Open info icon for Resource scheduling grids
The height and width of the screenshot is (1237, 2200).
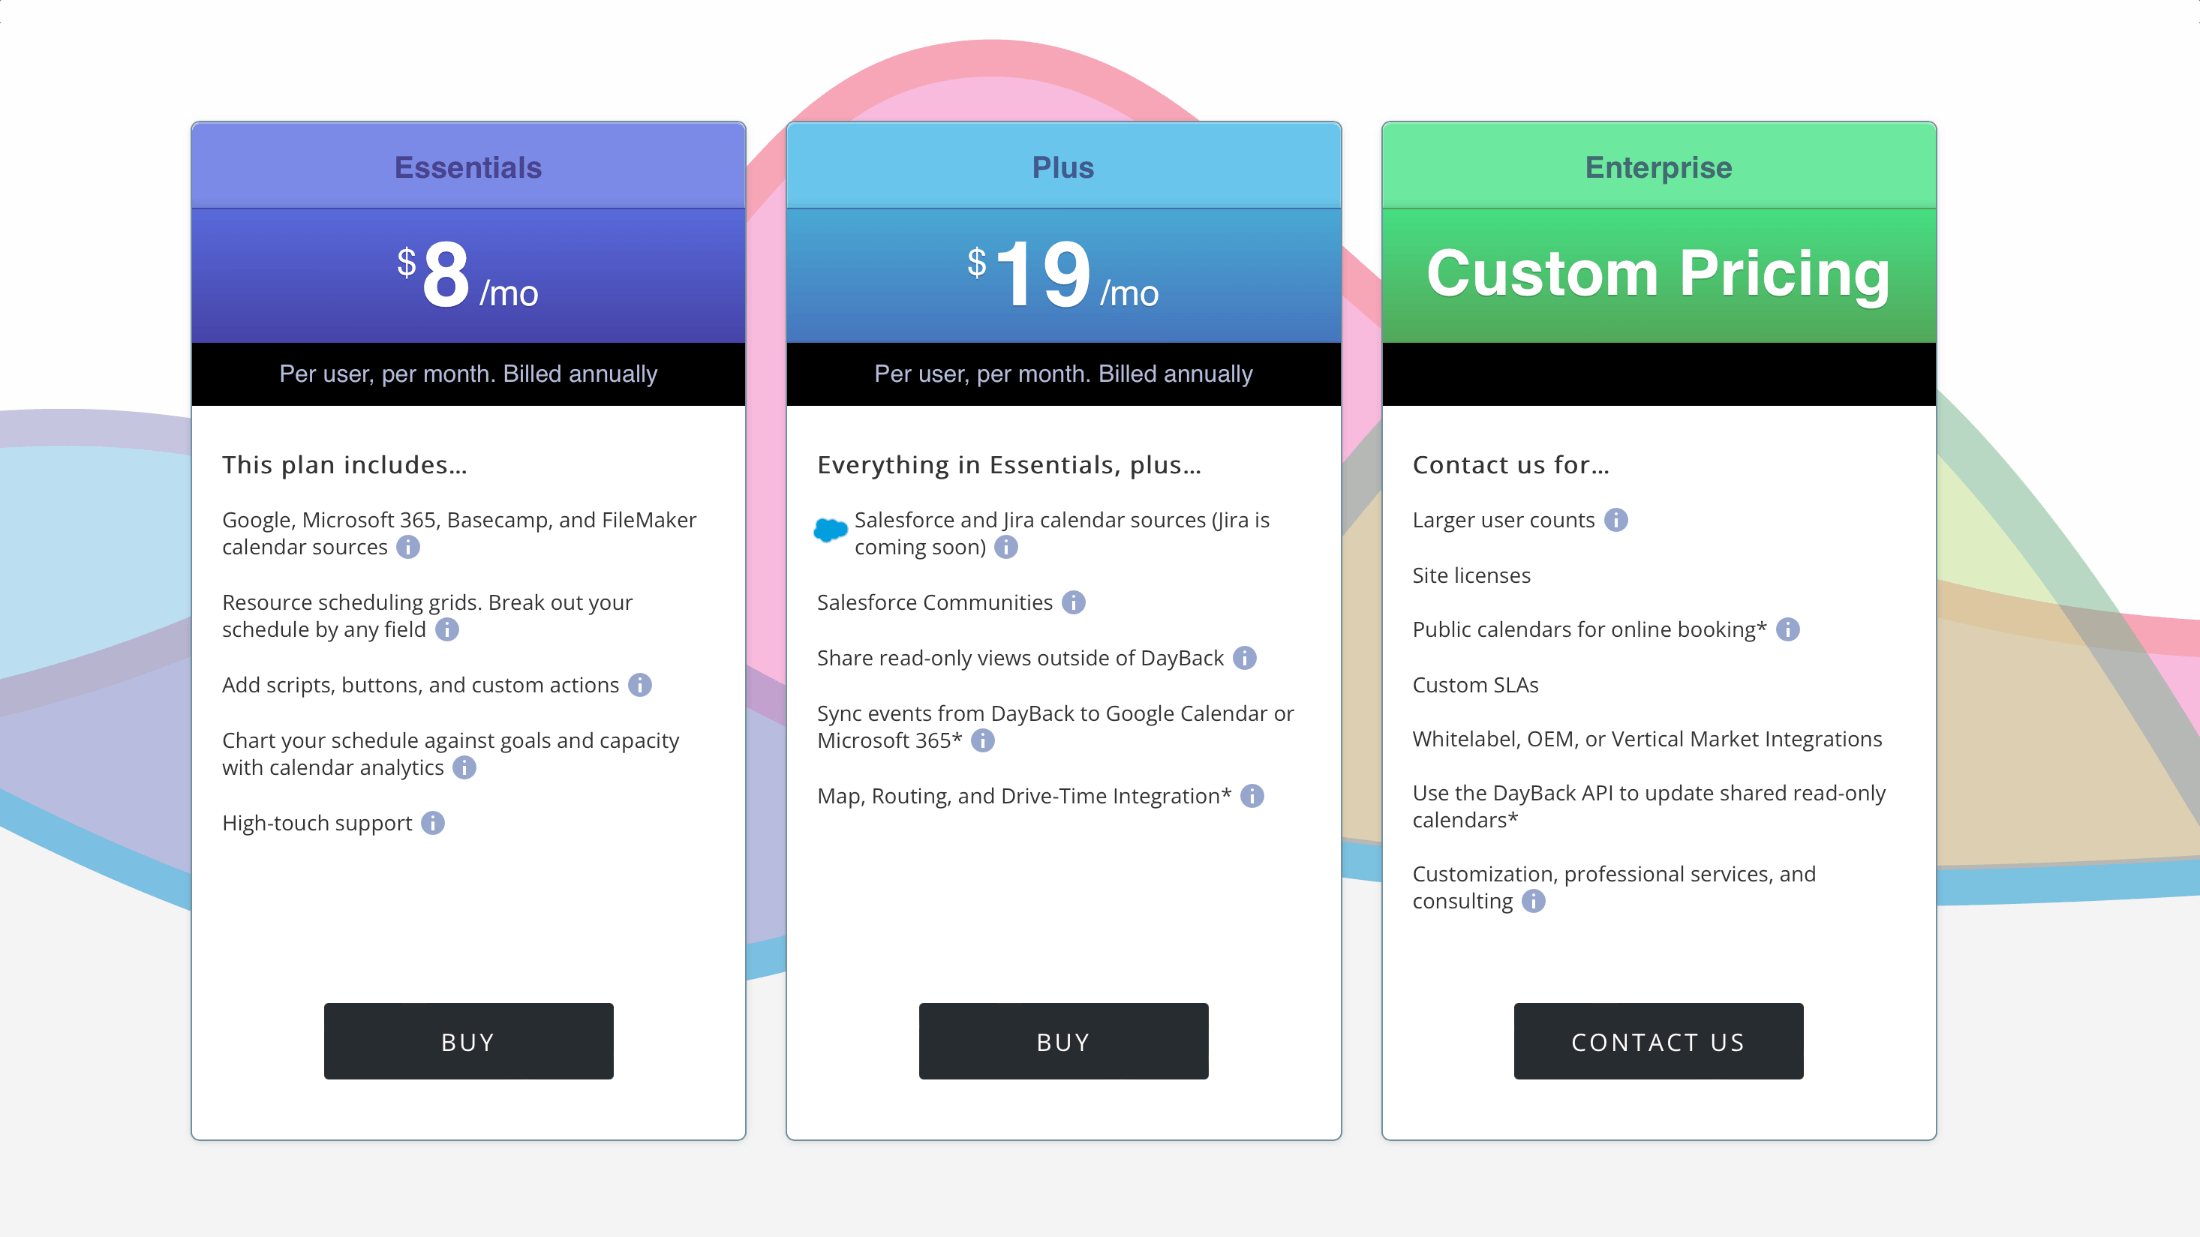pyautogui.click(x=447, y=630)
